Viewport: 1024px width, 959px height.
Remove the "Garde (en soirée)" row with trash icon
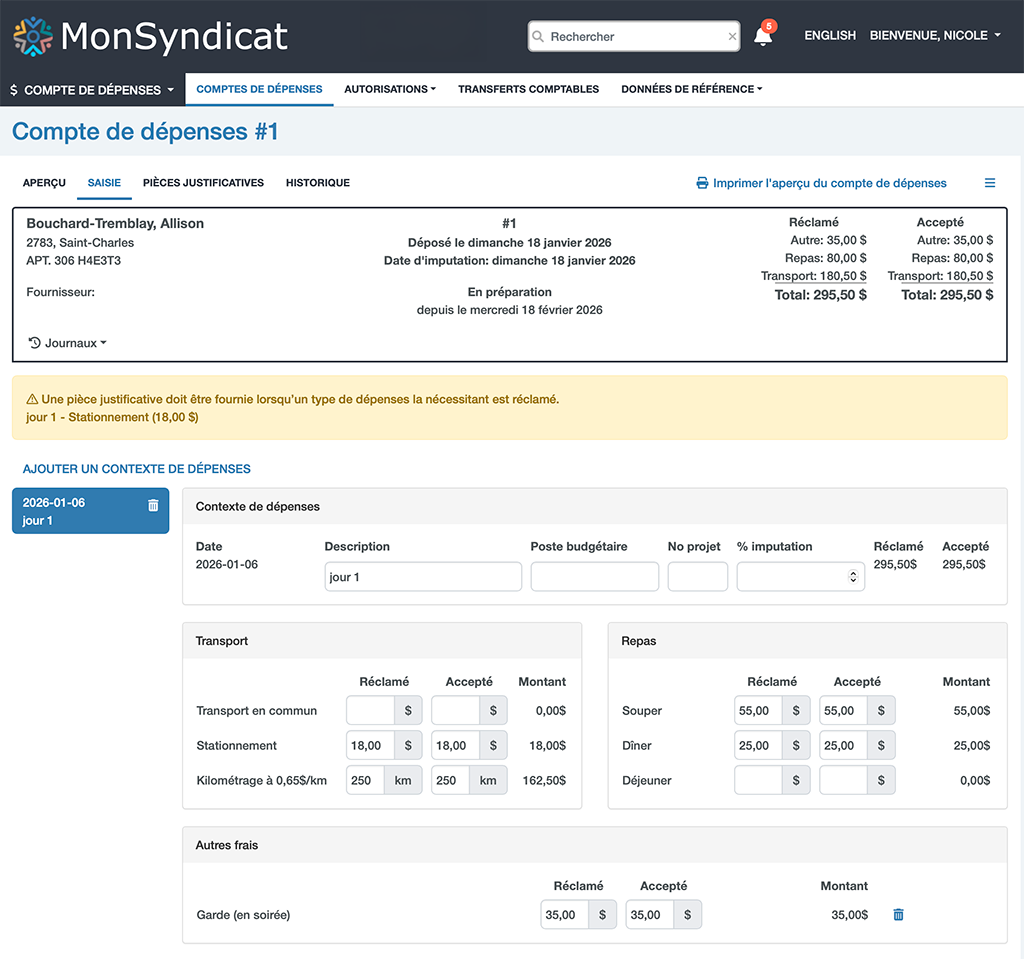[x=897, y=914]
